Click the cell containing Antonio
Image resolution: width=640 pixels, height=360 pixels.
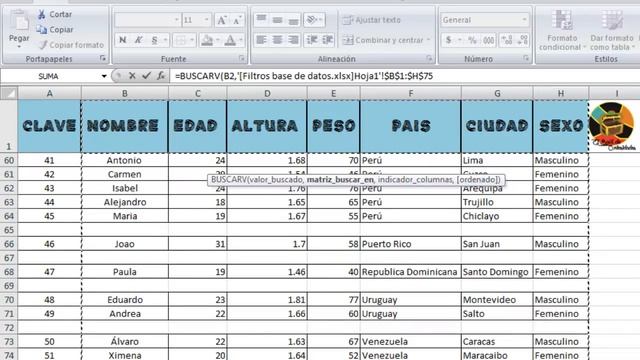(124, 160)
